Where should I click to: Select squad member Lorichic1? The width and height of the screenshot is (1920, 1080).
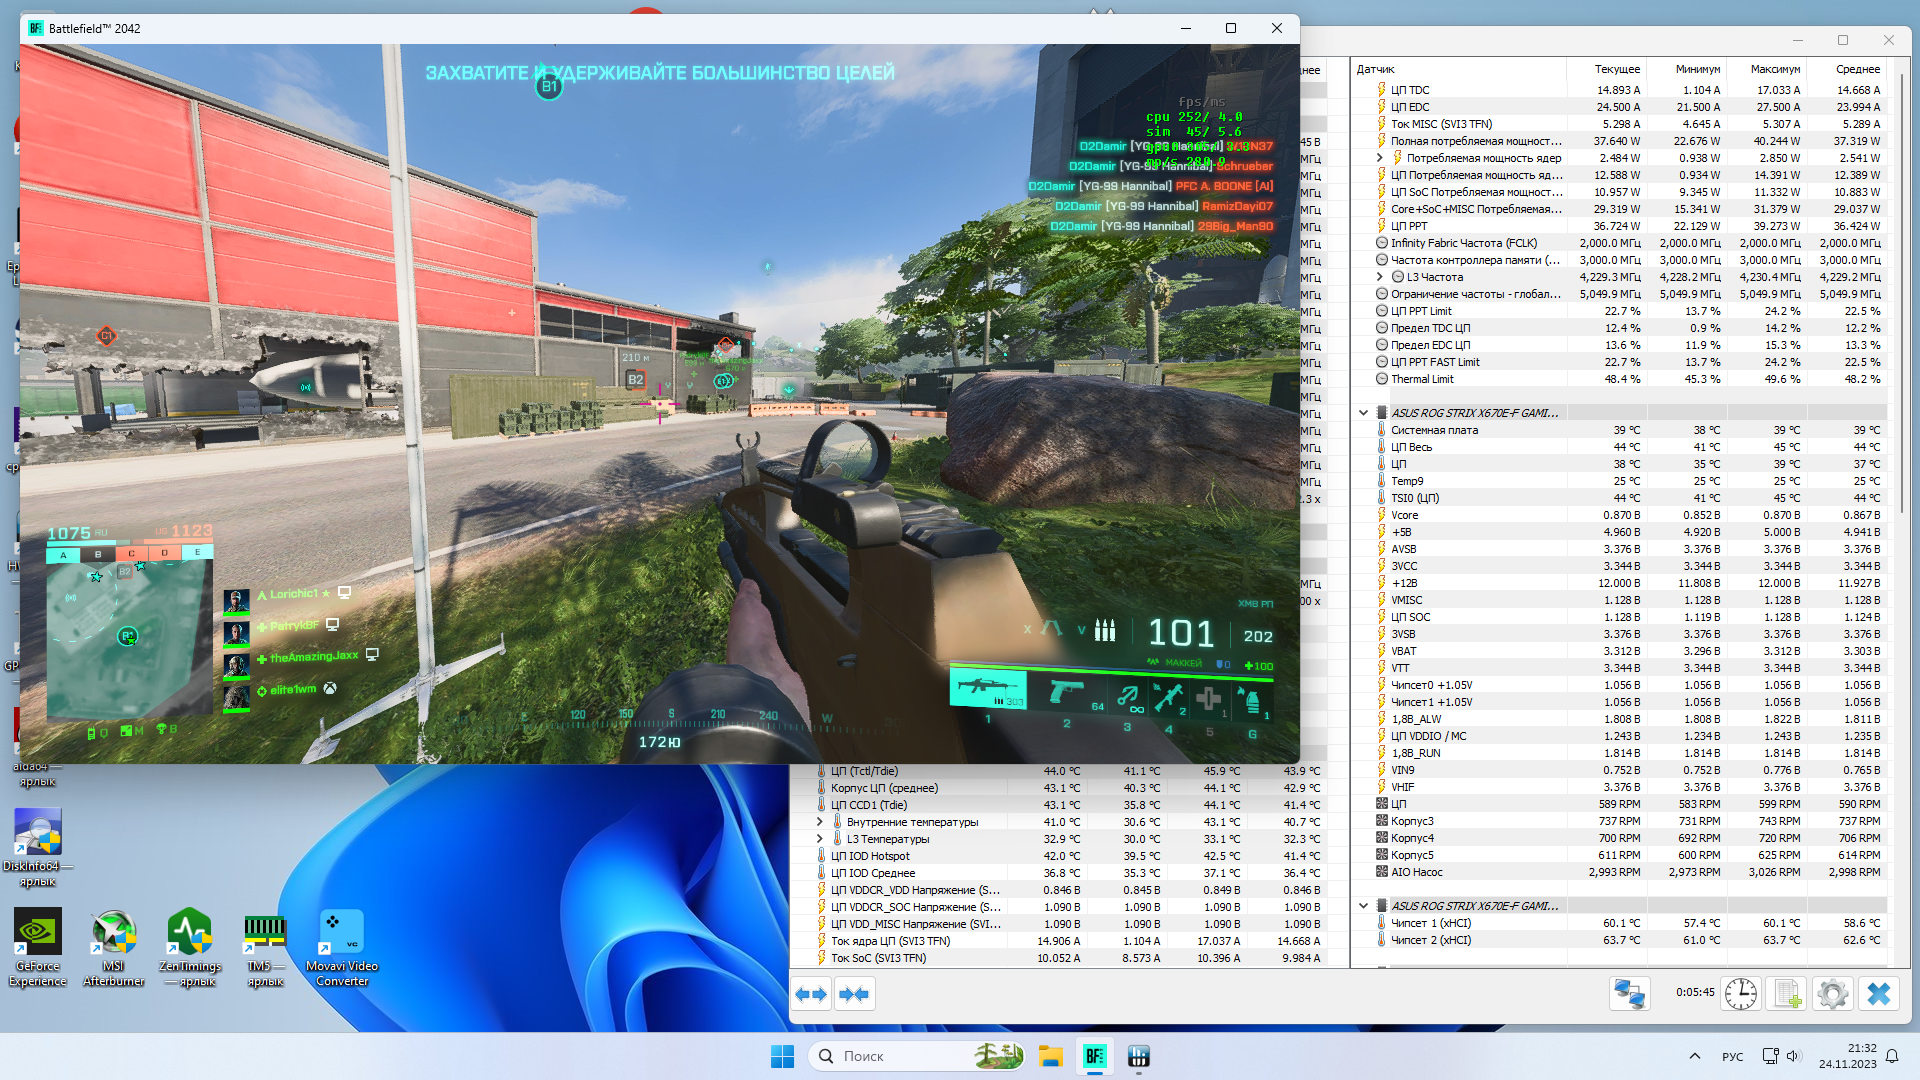[287, 594]
